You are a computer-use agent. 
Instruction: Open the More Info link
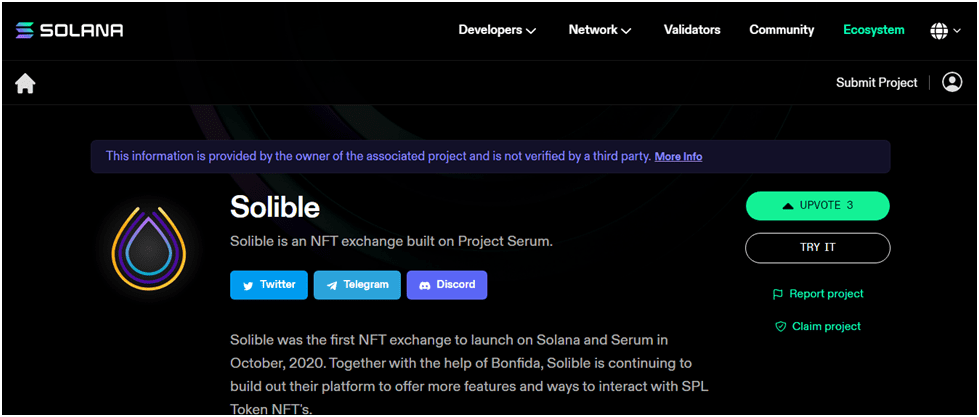[x=678, y=157]
